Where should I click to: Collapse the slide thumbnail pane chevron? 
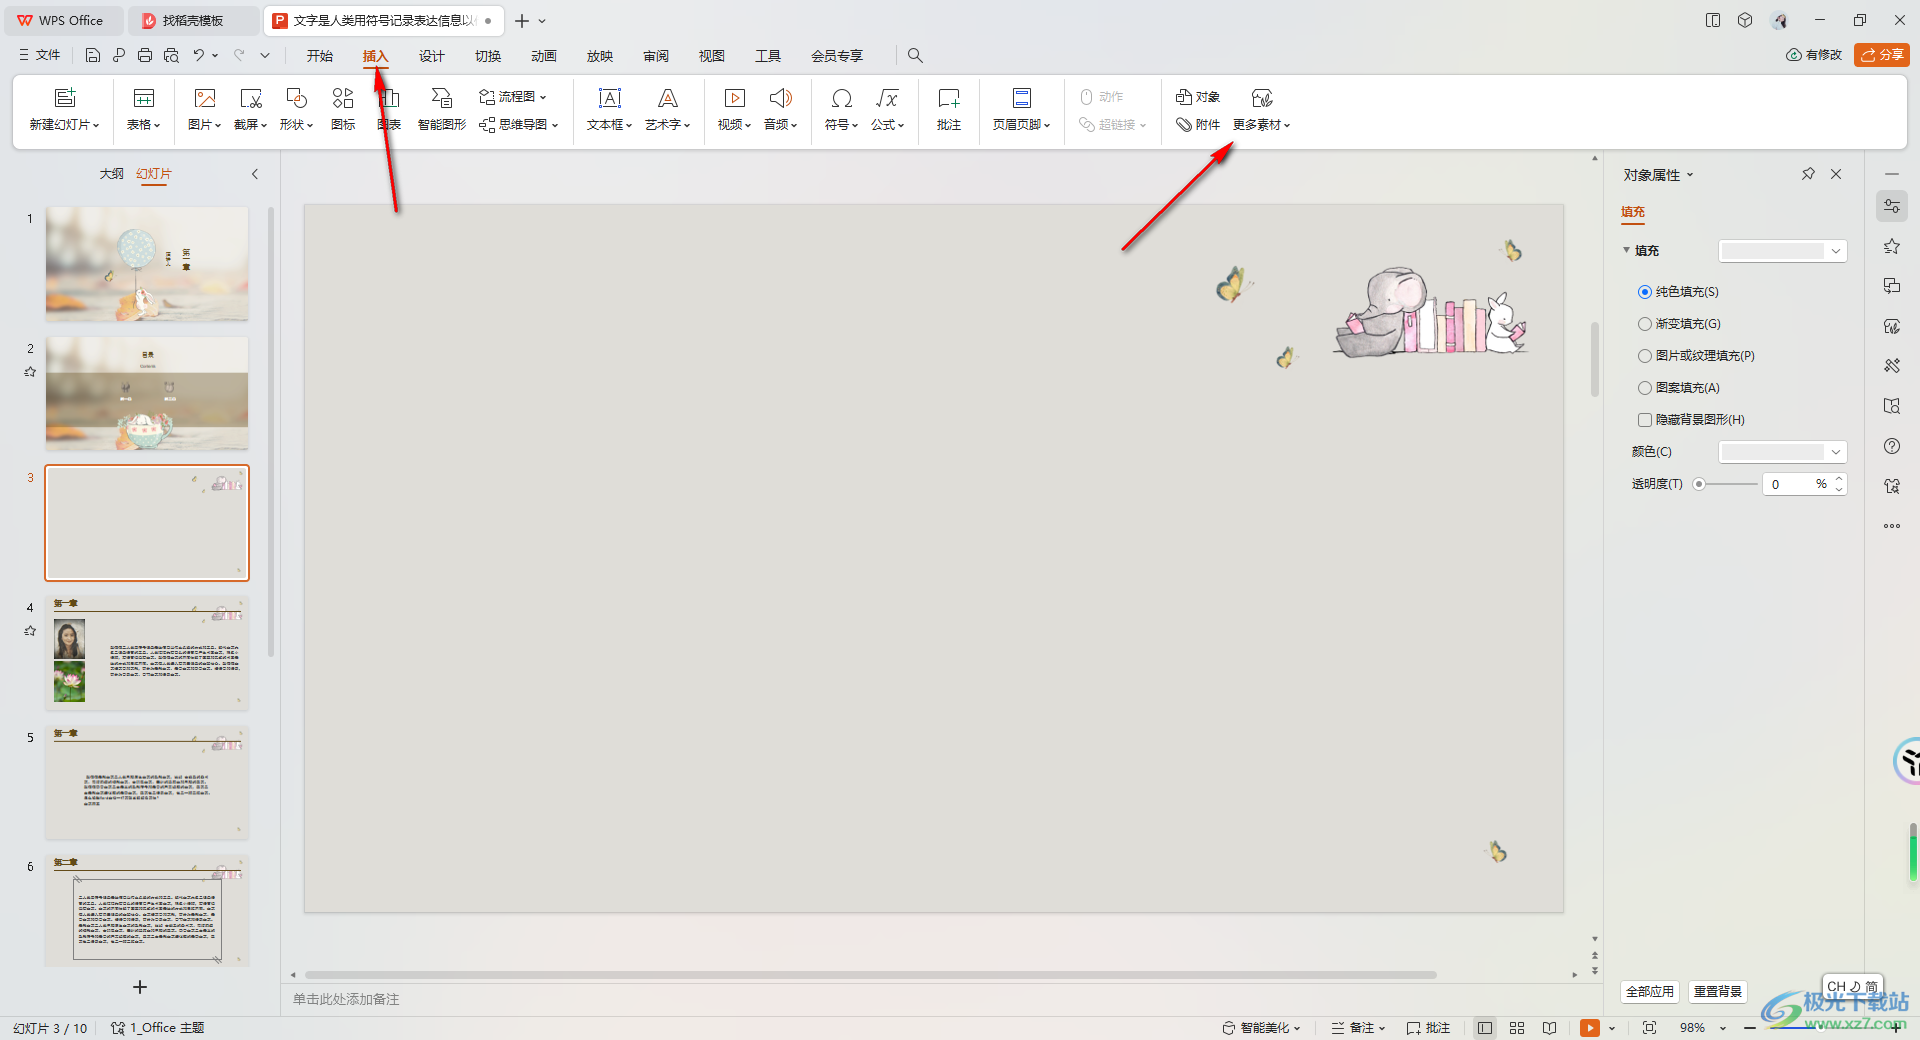click(255, 174)
